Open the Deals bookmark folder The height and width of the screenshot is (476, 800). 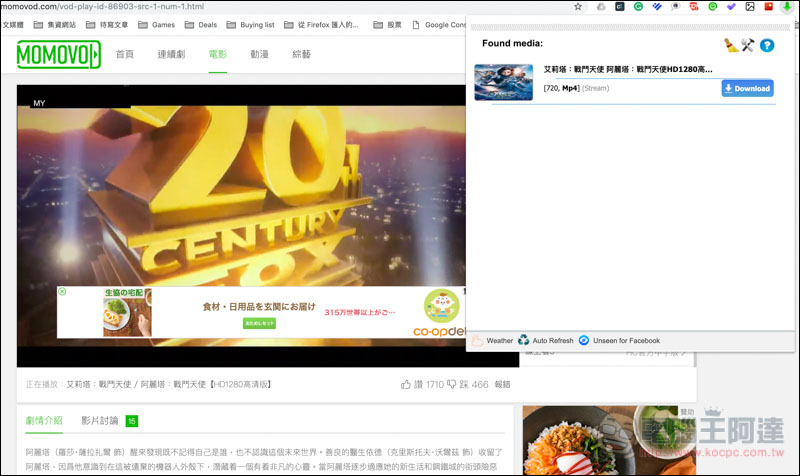click(201, 24)
